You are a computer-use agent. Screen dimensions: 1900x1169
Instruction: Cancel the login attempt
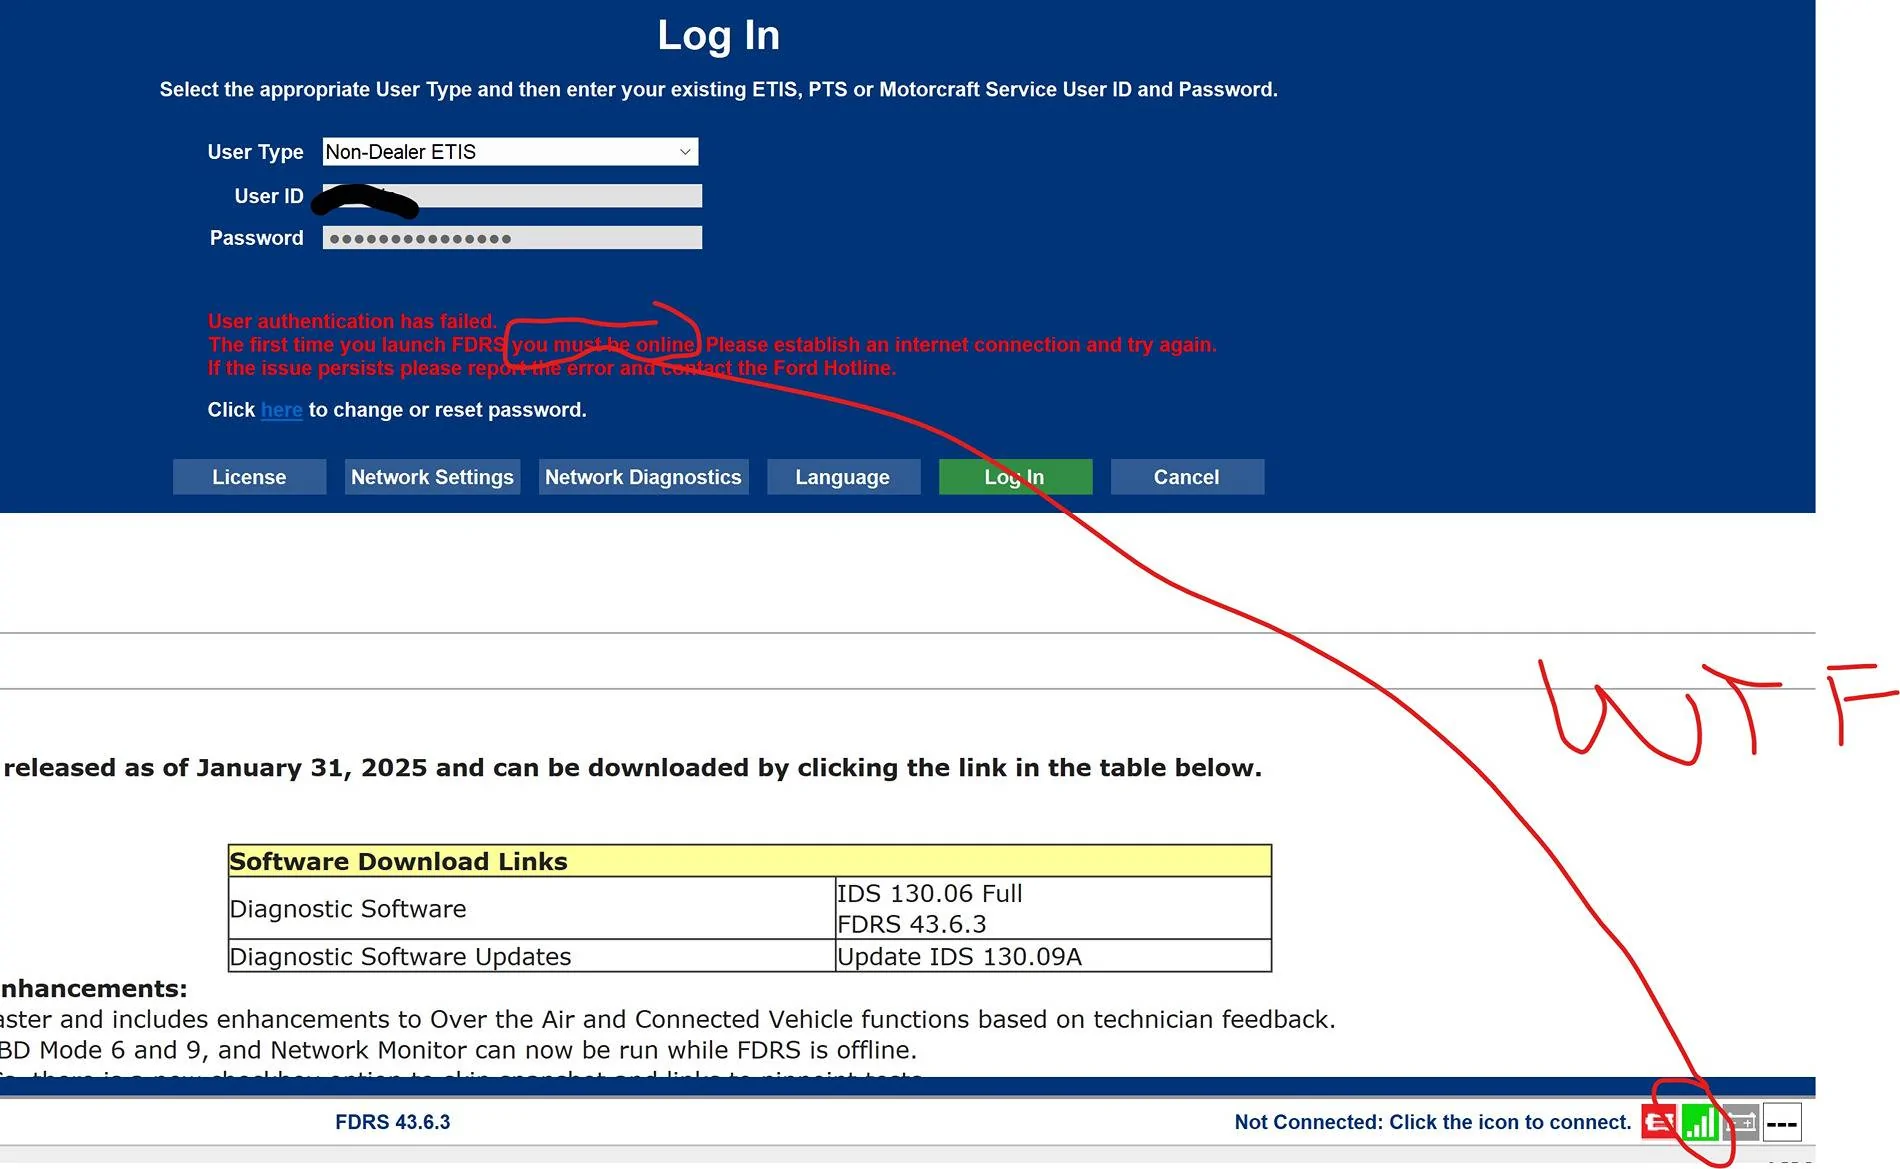[x=1187, y=477]
